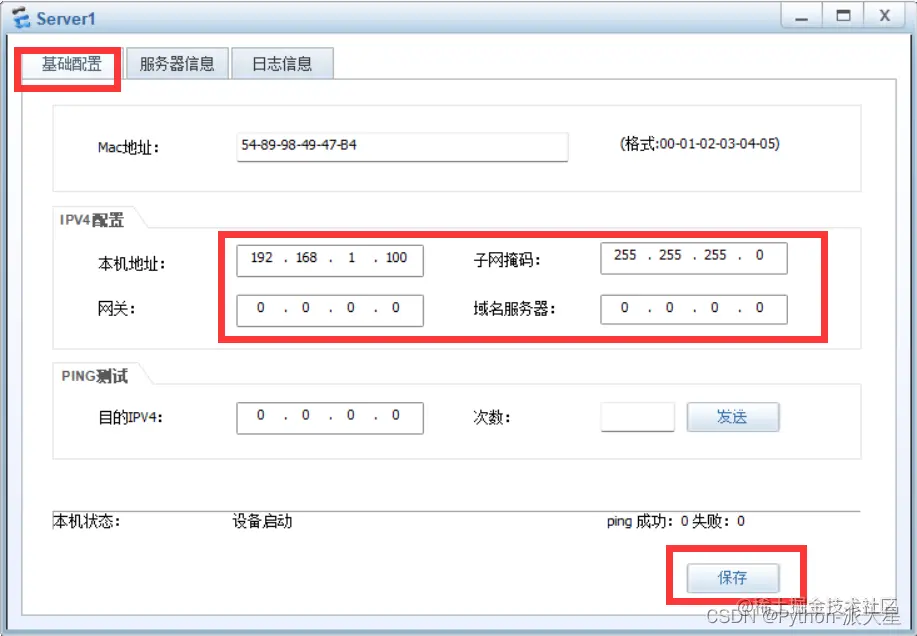Screen dimensions: 917x636
Task: Click the first octet 192 in 本机地址
Action: point(261,257)
